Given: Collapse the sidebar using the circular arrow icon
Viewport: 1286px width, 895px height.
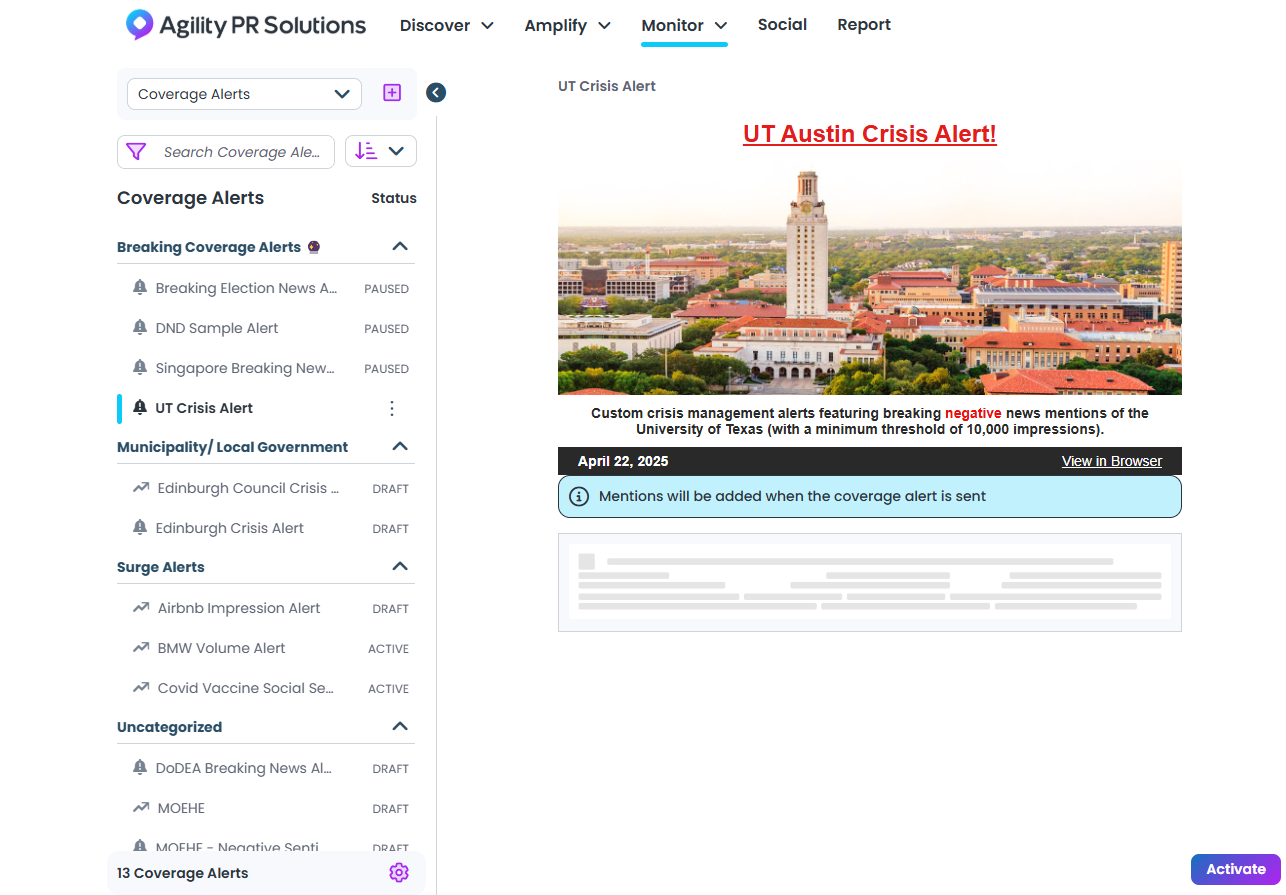Looking at the screenshot, I should click(x=435, y=92).
